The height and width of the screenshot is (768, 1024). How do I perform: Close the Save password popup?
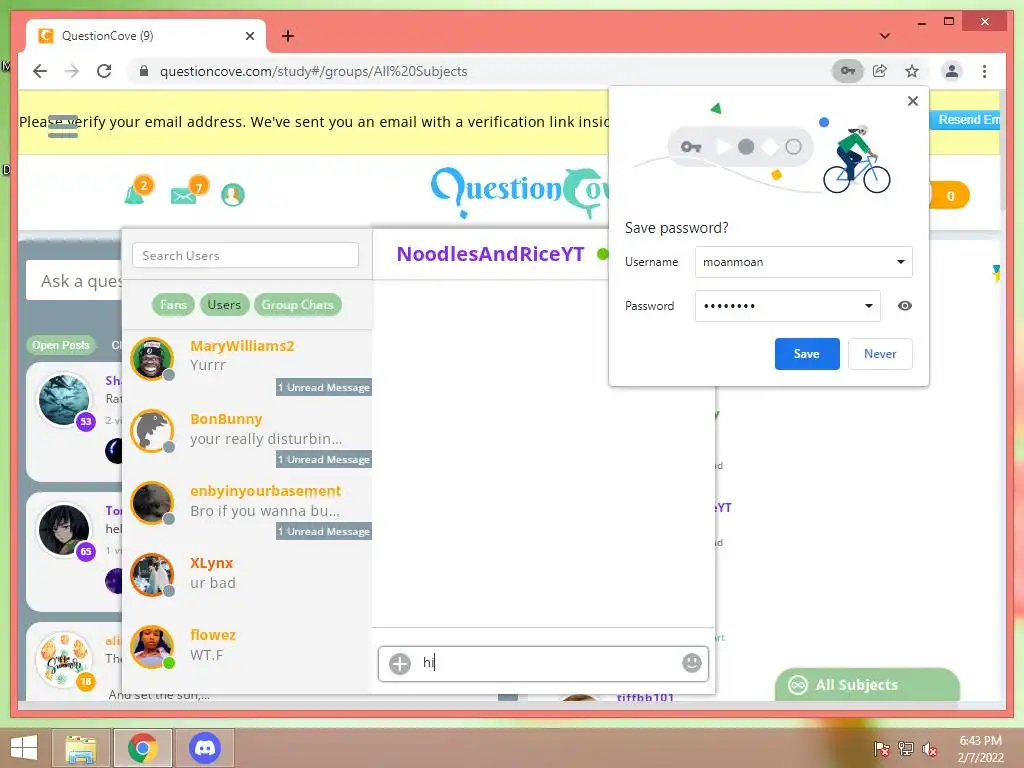[x=913, y=101]
